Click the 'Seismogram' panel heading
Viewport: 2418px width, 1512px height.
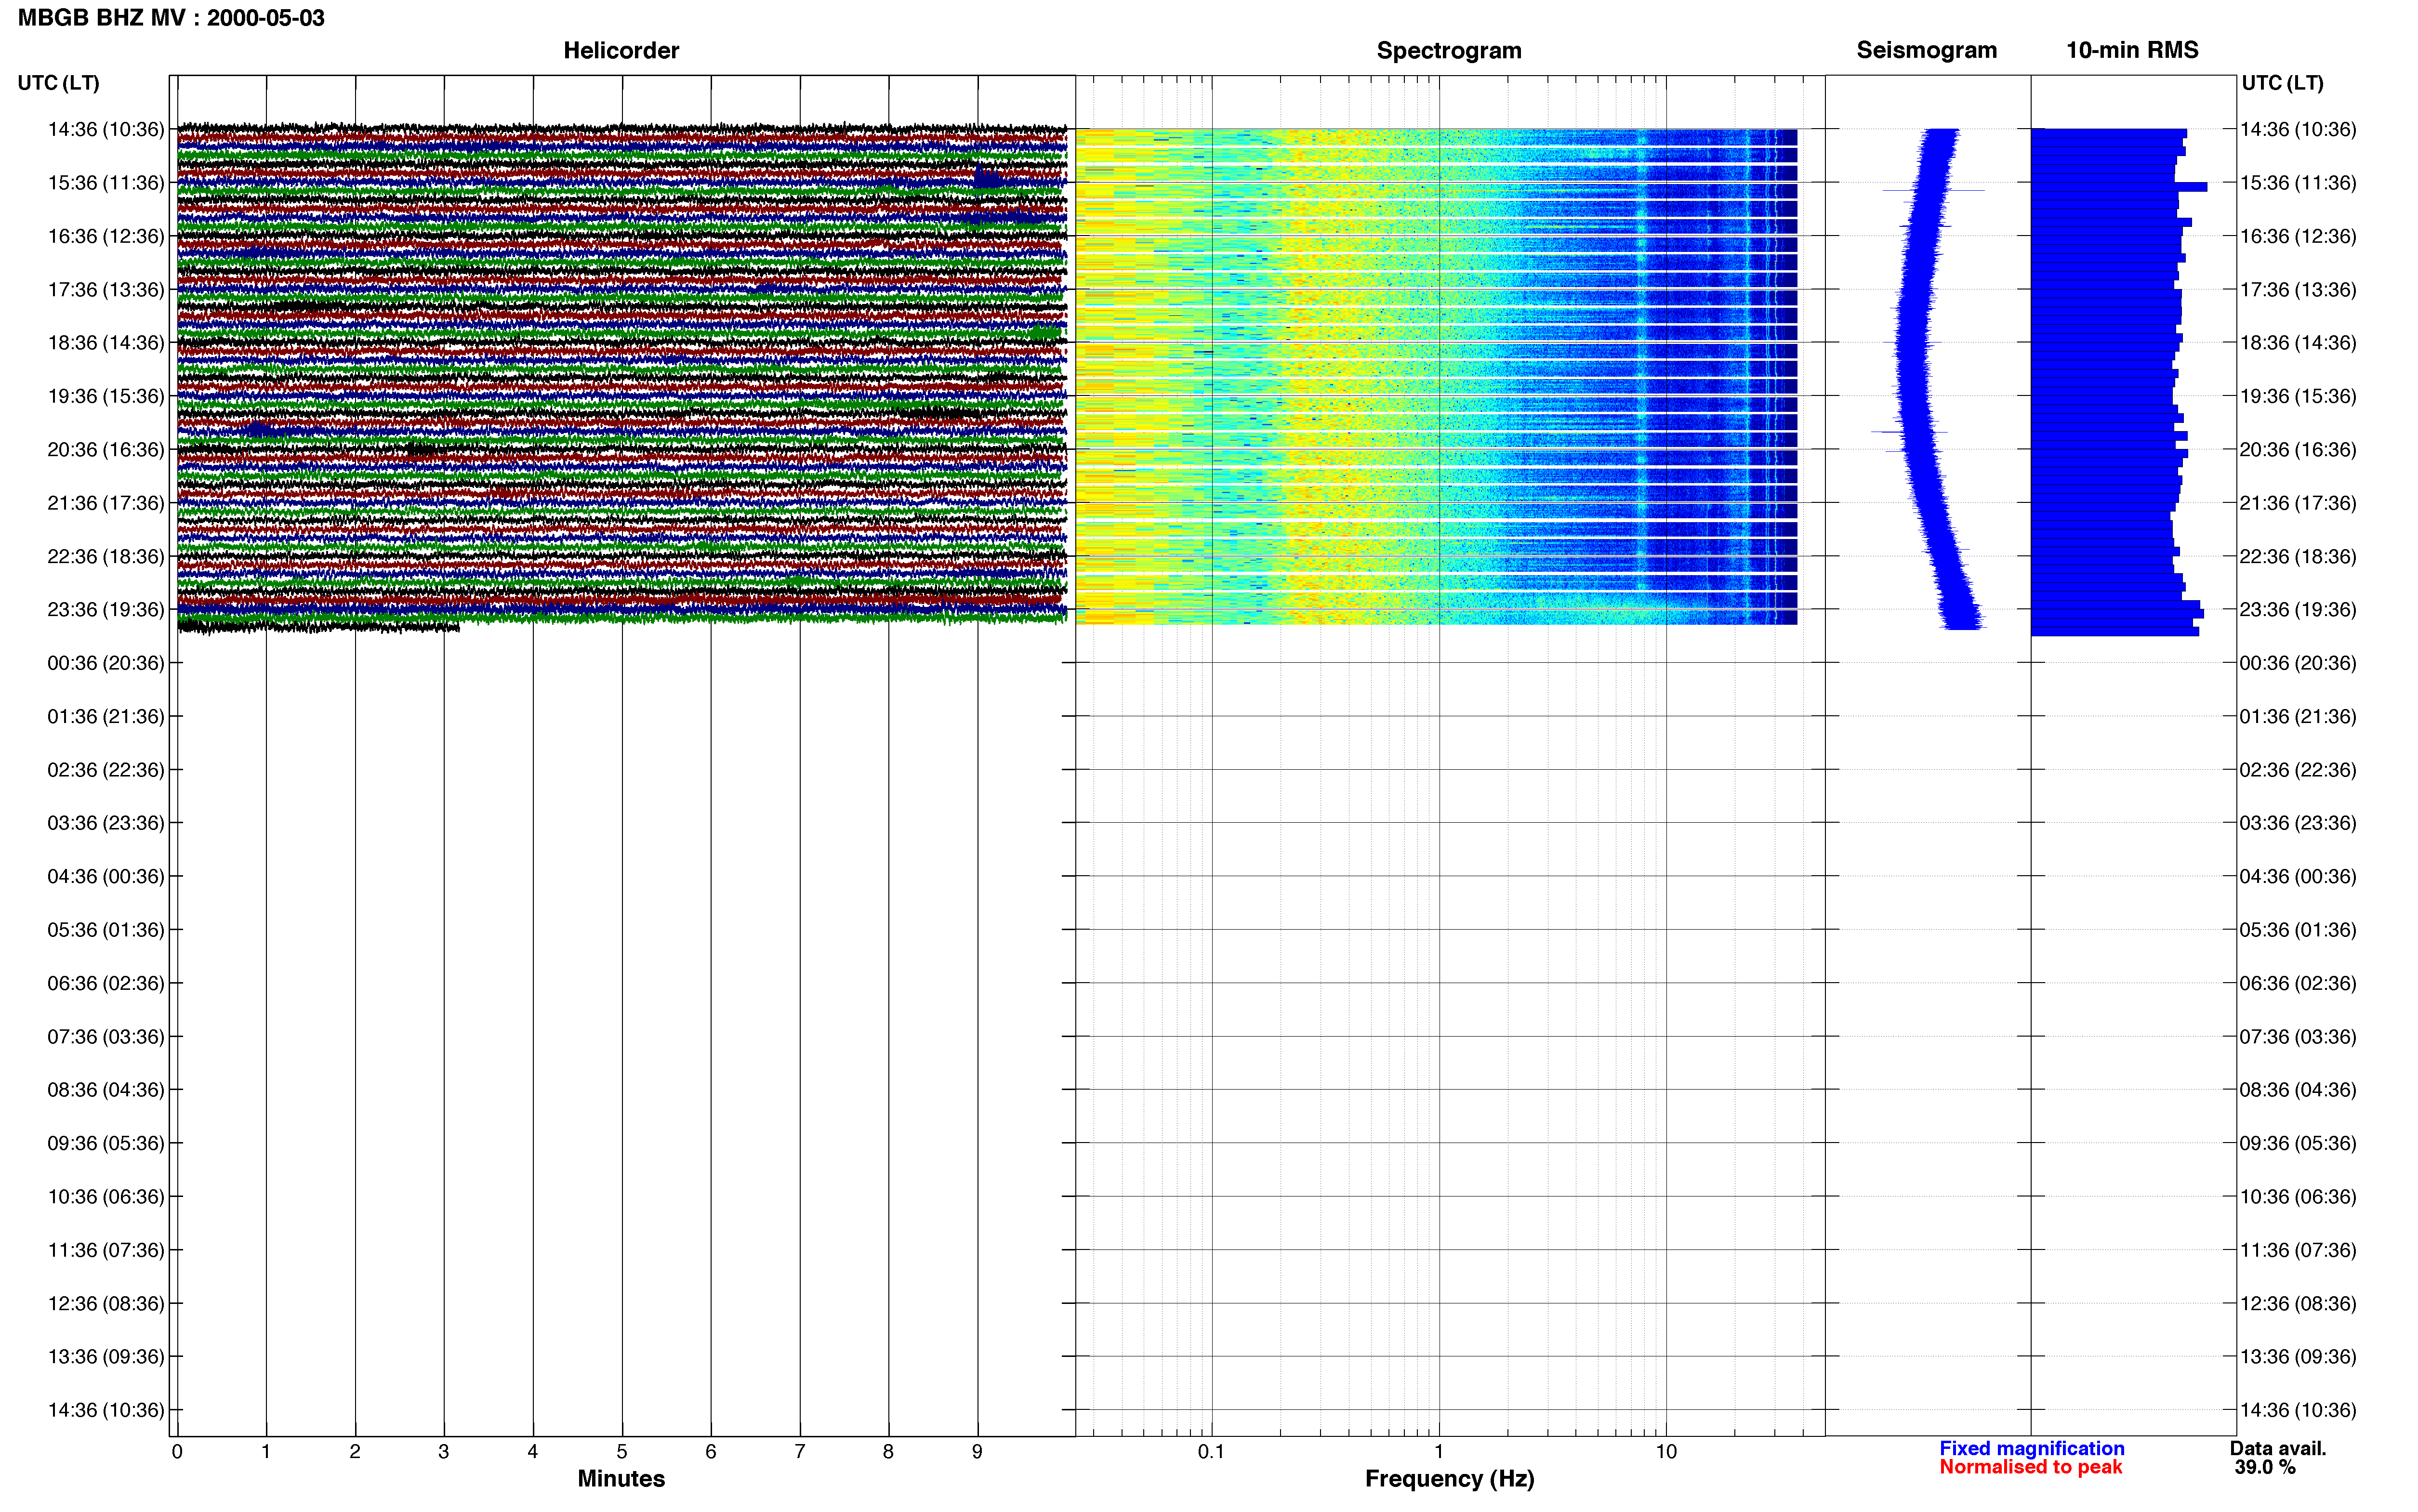tap(1926, 50)
